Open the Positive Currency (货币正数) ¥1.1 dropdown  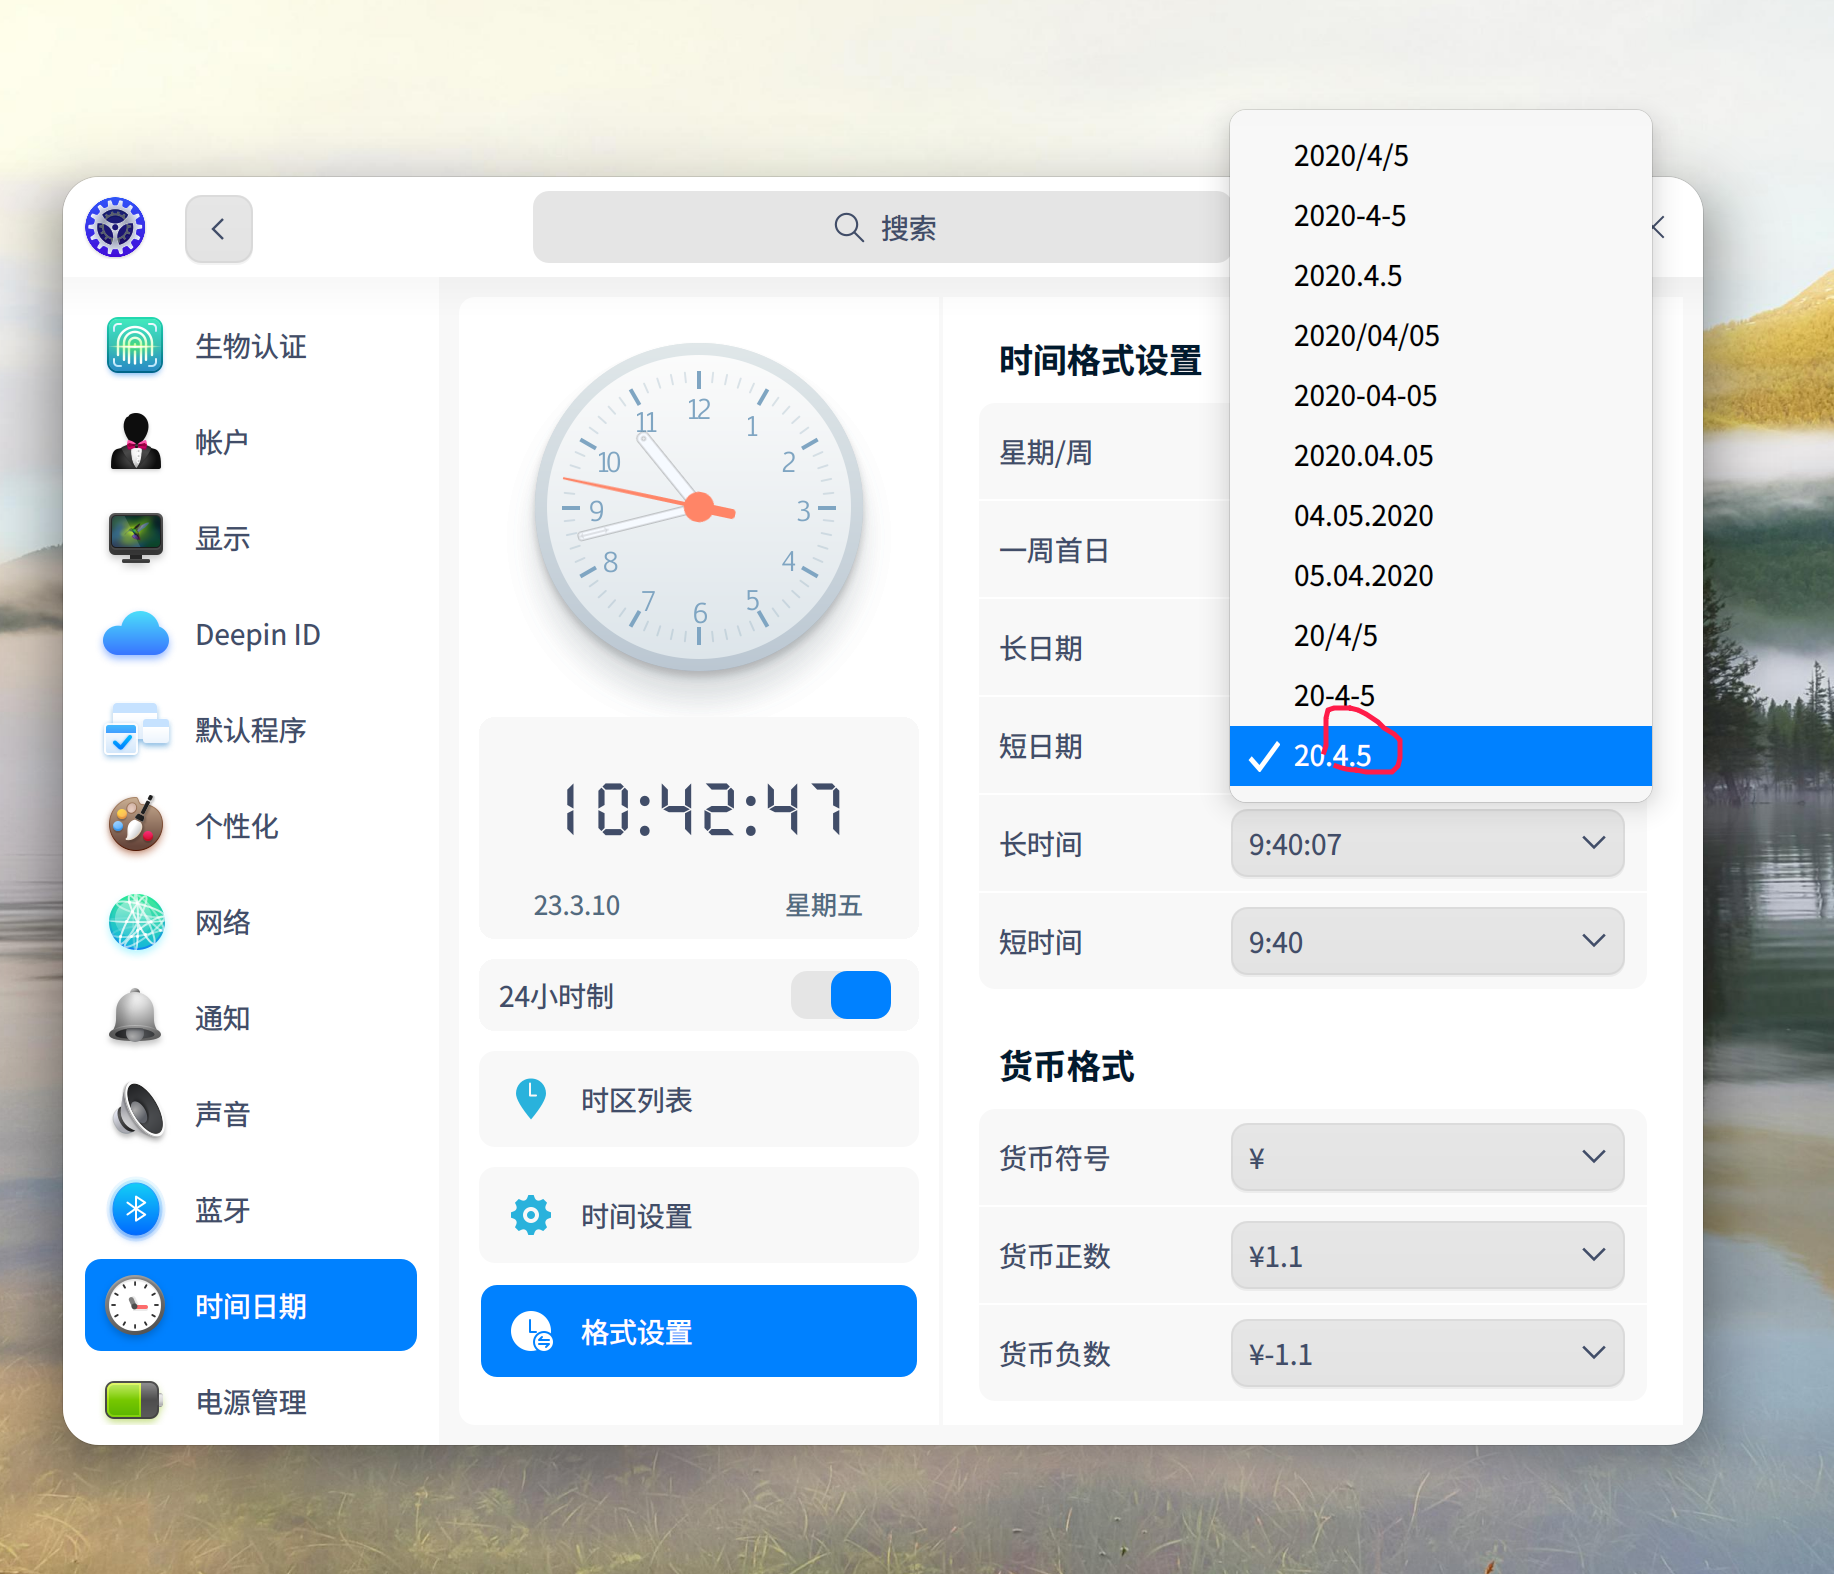(x=1427, y=1256)
